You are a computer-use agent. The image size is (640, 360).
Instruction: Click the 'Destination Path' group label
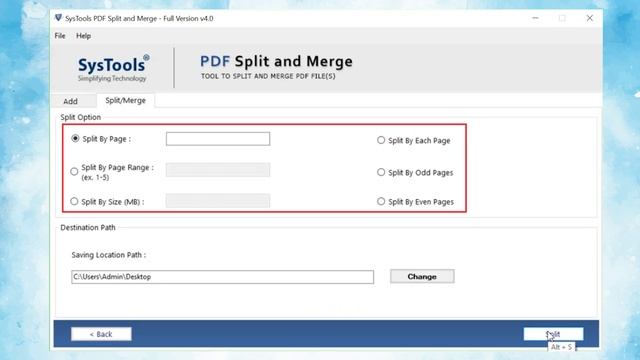coord(88,227)
